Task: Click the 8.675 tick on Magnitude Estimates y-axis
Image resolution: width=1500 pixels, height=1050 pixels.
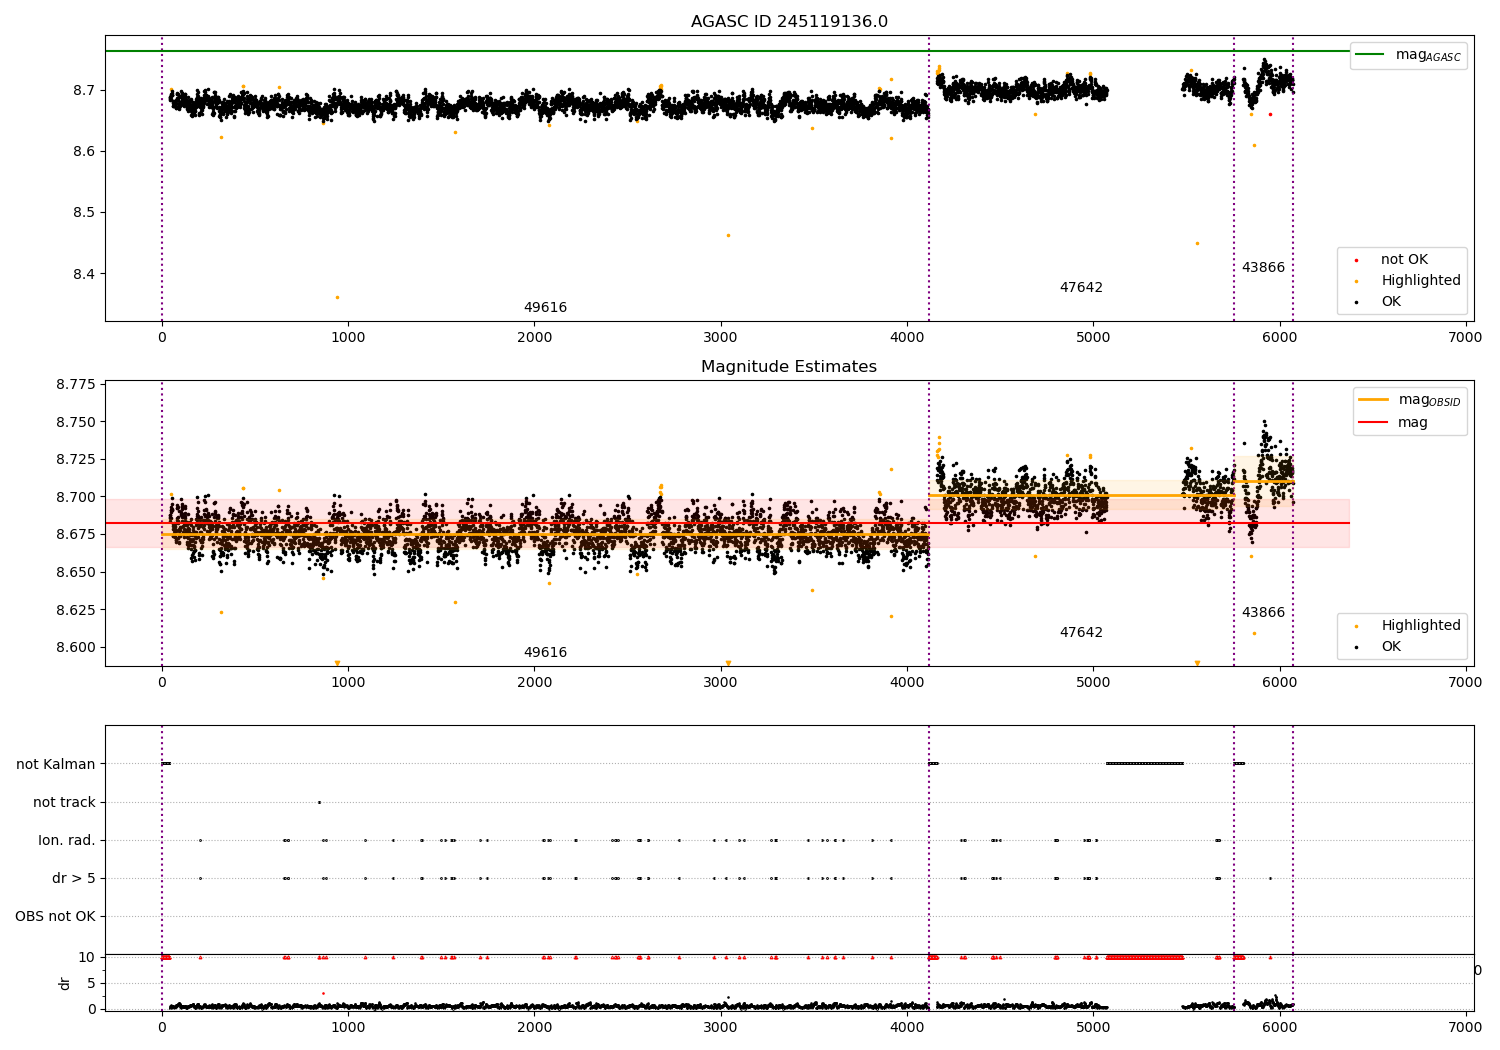Action: 77,535
